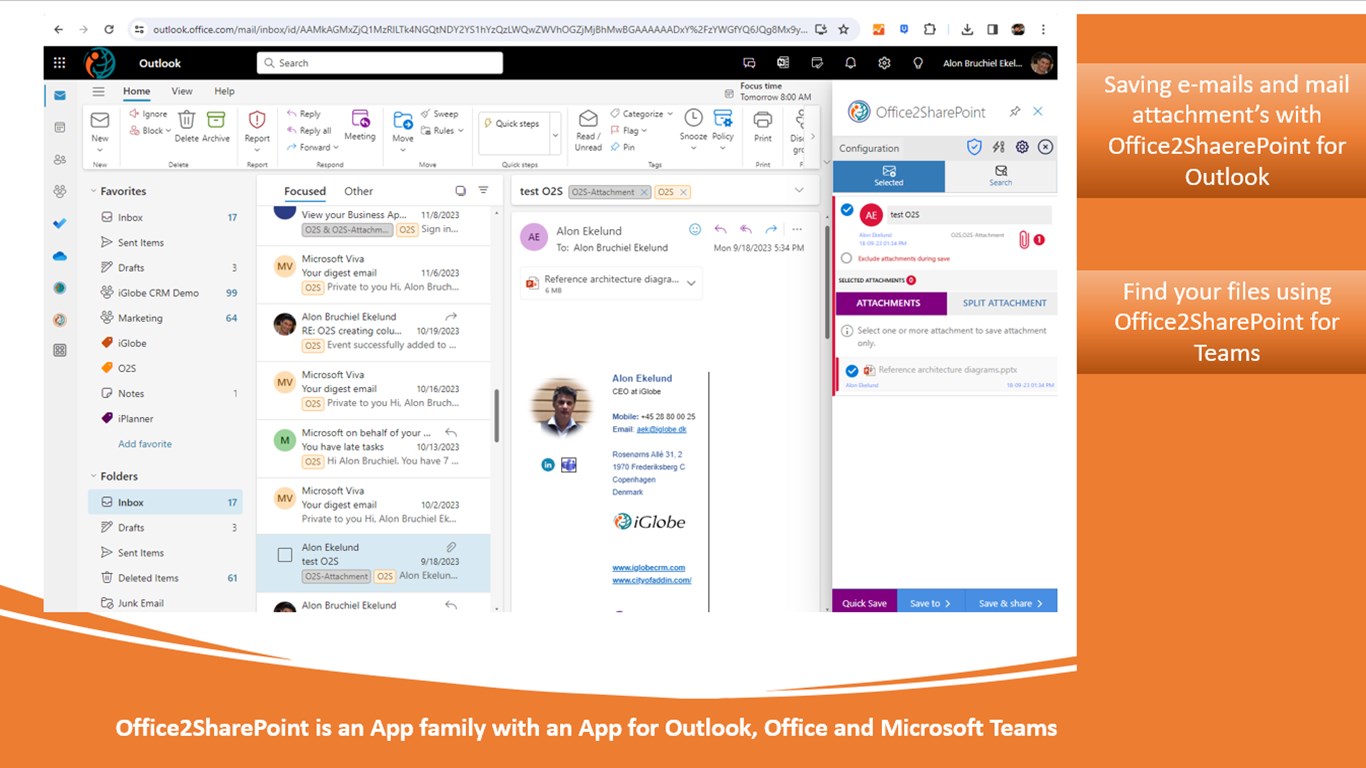Tick the checkbox on Alon Ekelund email
1366x768 pixels.
click(284, 555)
